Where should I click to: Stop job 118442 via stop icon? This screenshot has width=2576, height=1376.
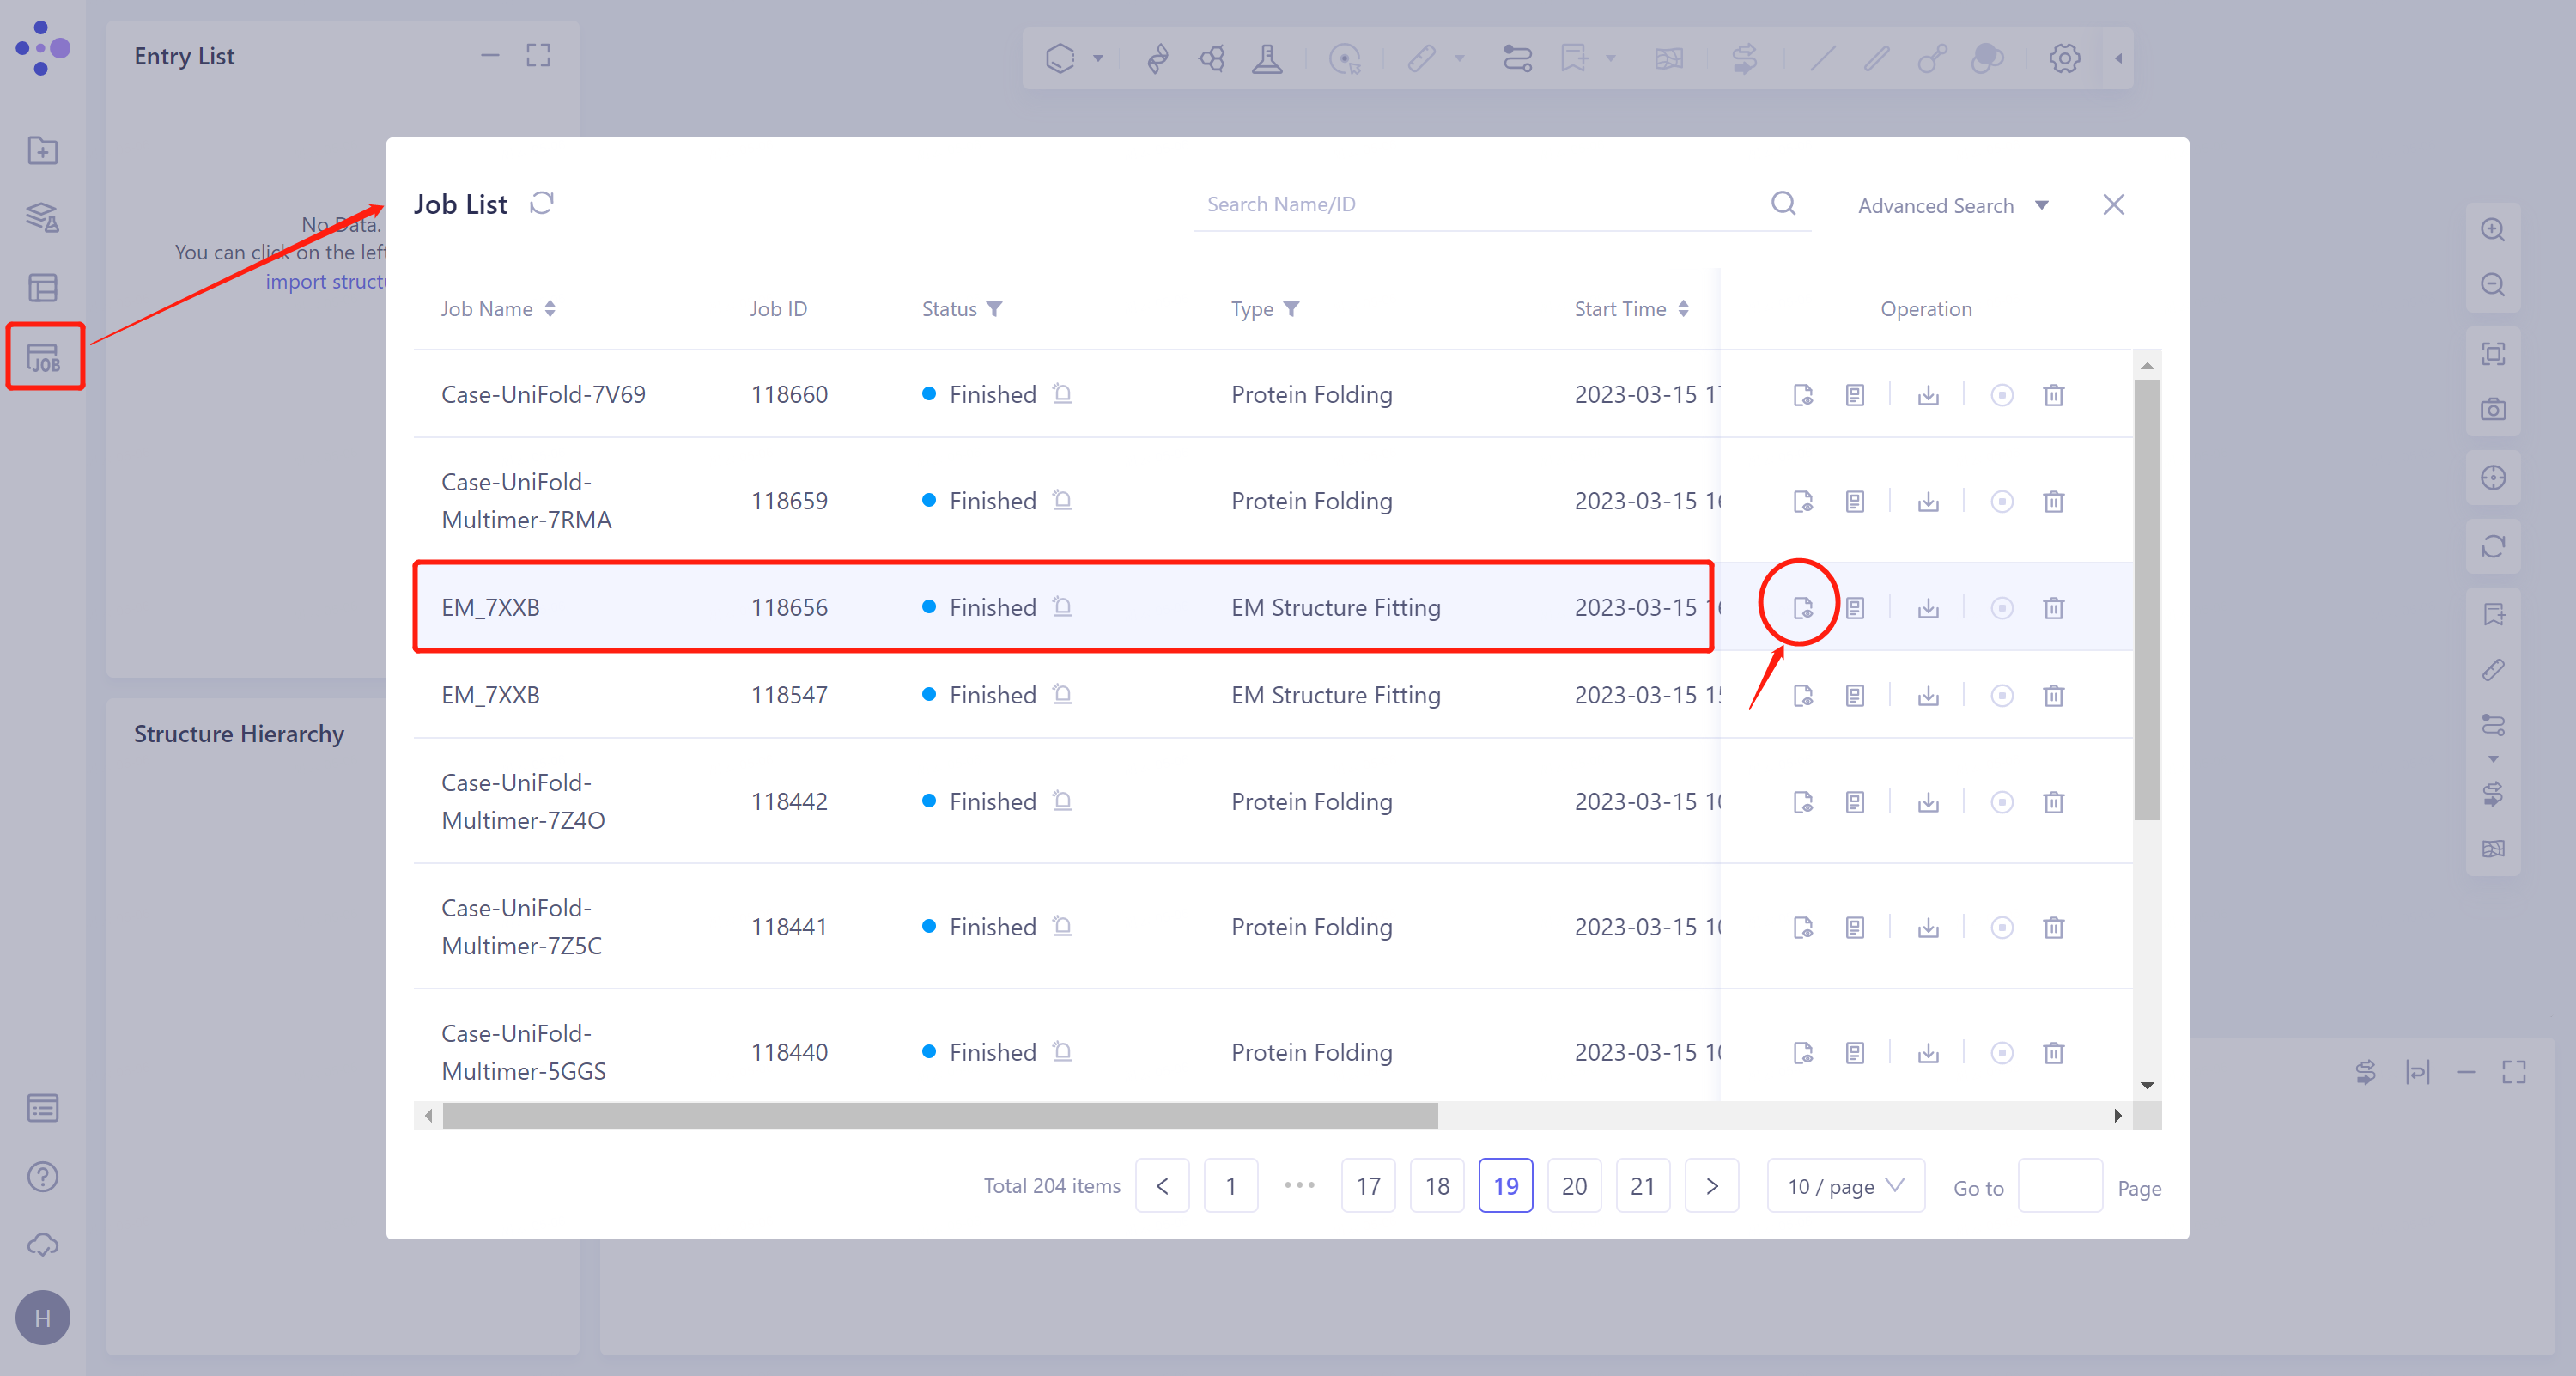2001,802
